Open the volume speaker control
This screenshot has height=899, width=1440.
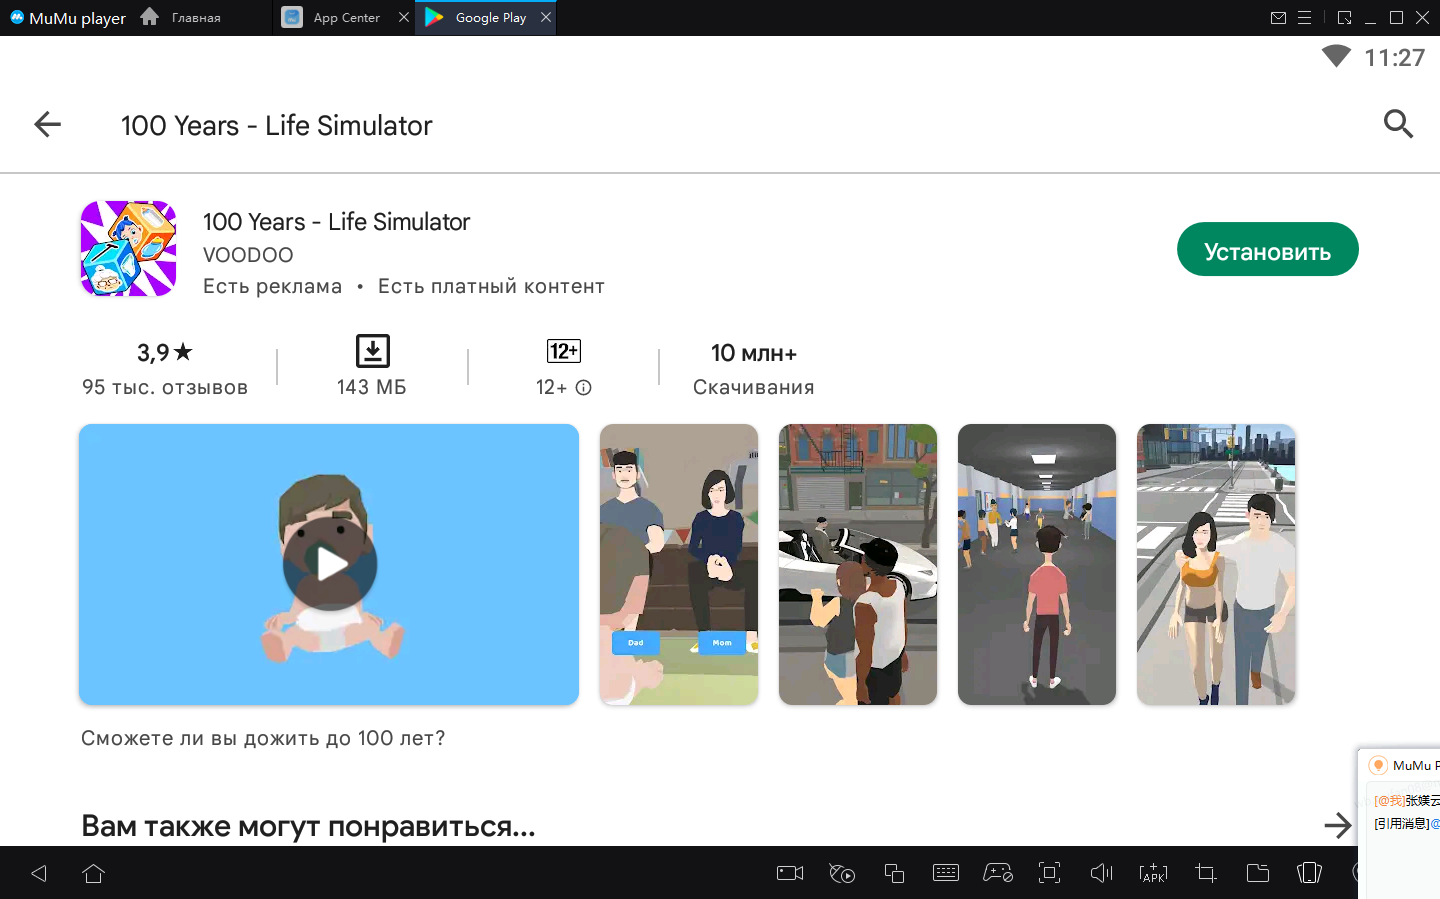[1101, 873]
